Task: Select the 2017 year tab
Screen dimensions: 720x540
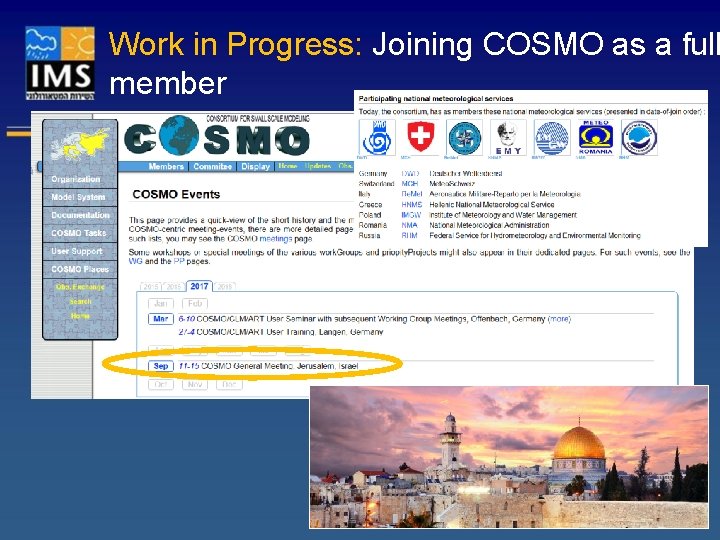Action: pos(199,286)
